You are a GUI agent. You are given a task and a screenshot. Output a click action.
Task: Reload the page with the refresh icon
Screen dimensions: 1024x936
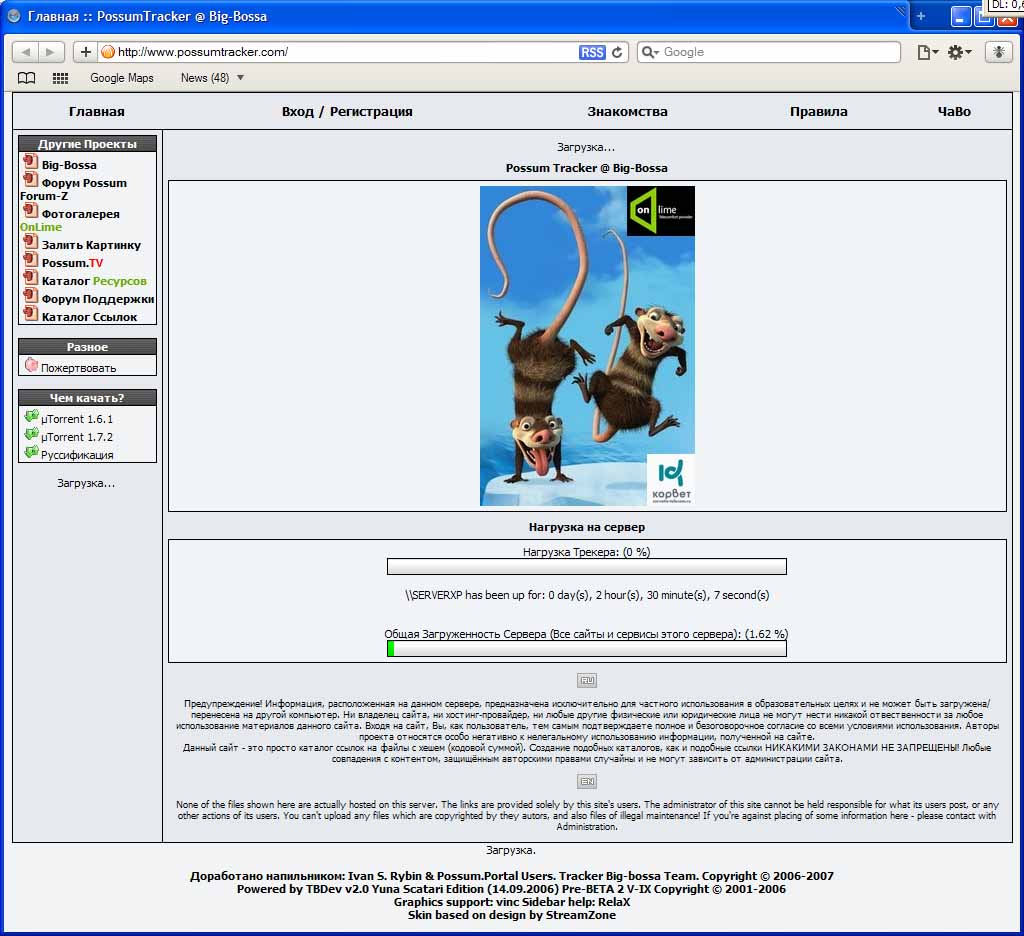pyautogui.click(x=617, y=52)
